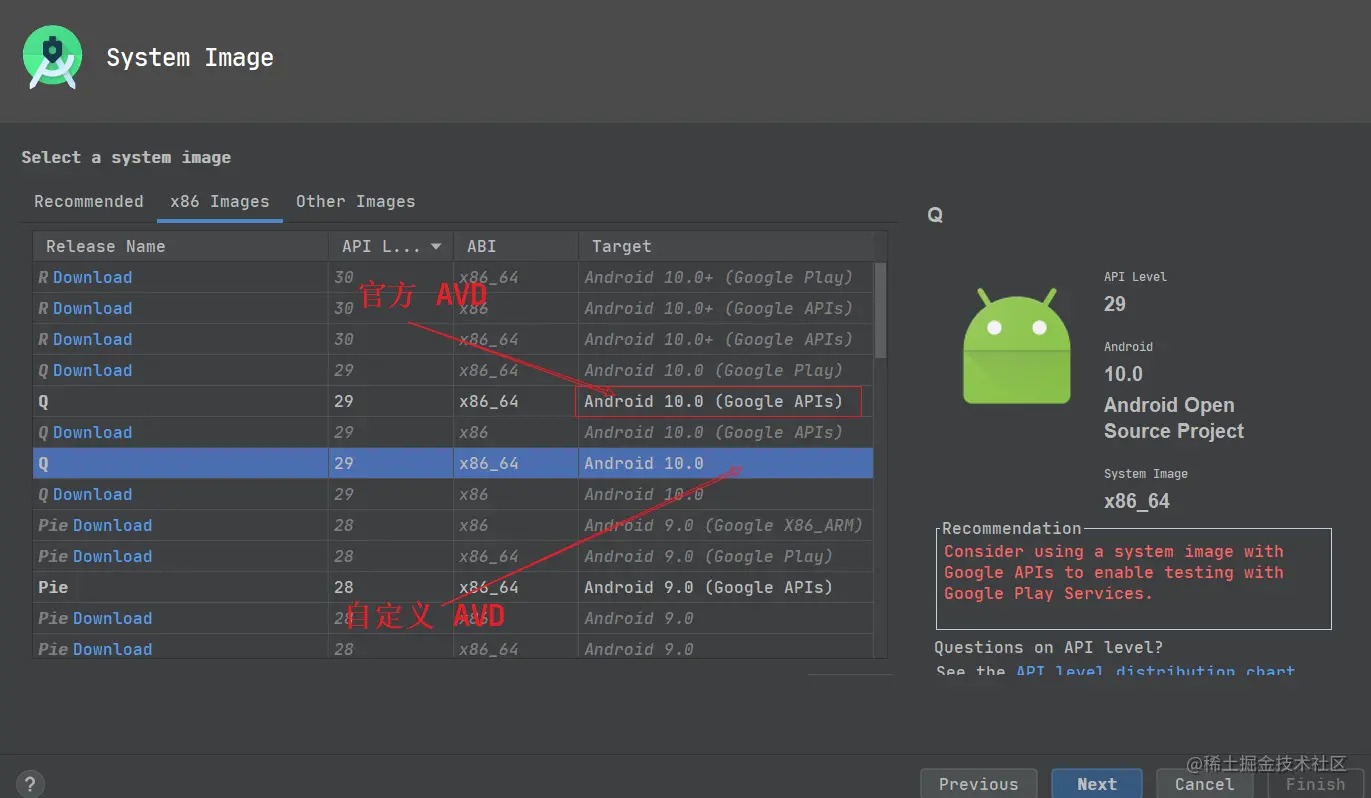Select Pie row Android 9.0 (Google APIs)

pos(453,587)
